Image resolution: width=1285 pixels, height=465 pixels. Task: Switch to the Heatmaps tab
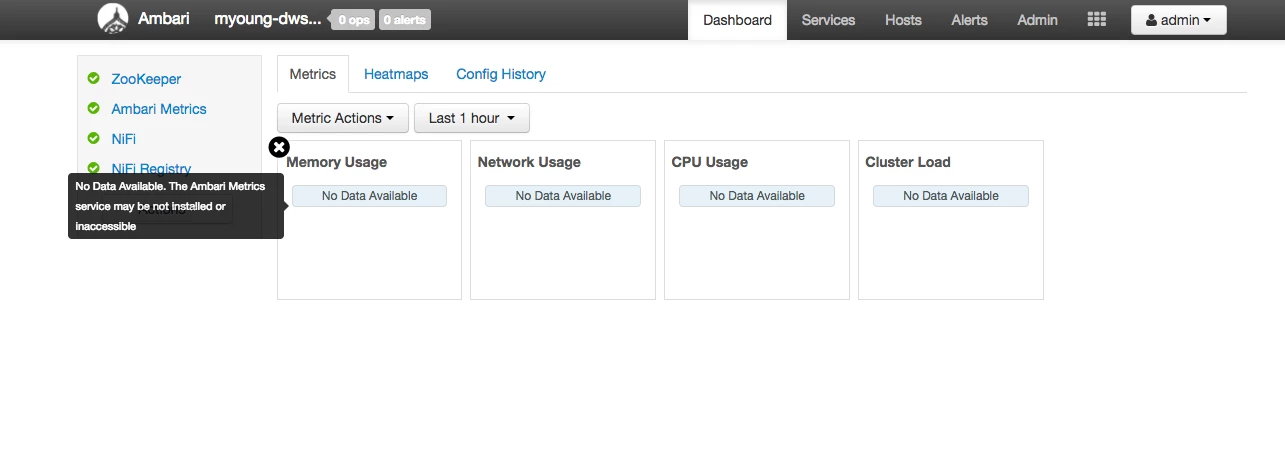coord(396,74)
